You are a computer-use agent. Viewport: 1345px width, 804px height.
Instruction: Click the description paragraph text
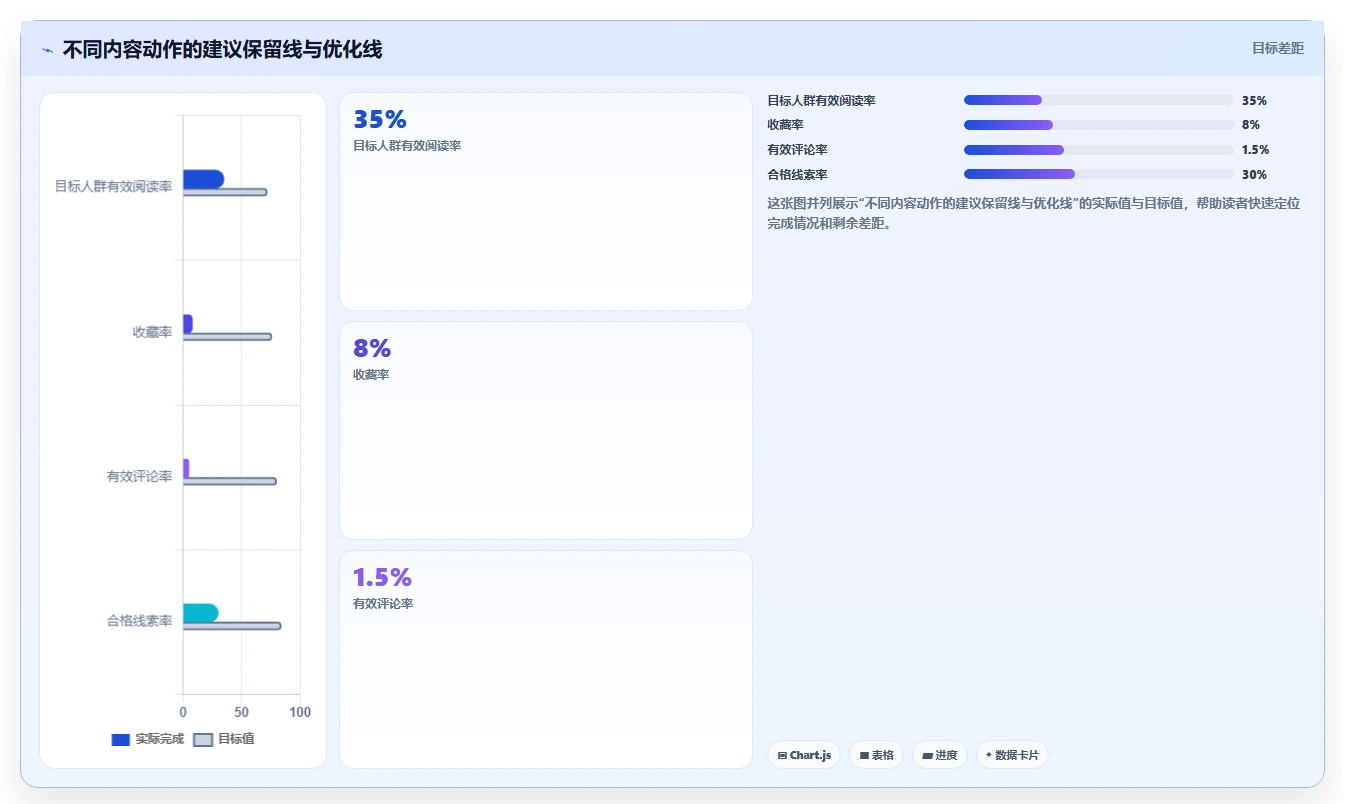(1033, 213)
